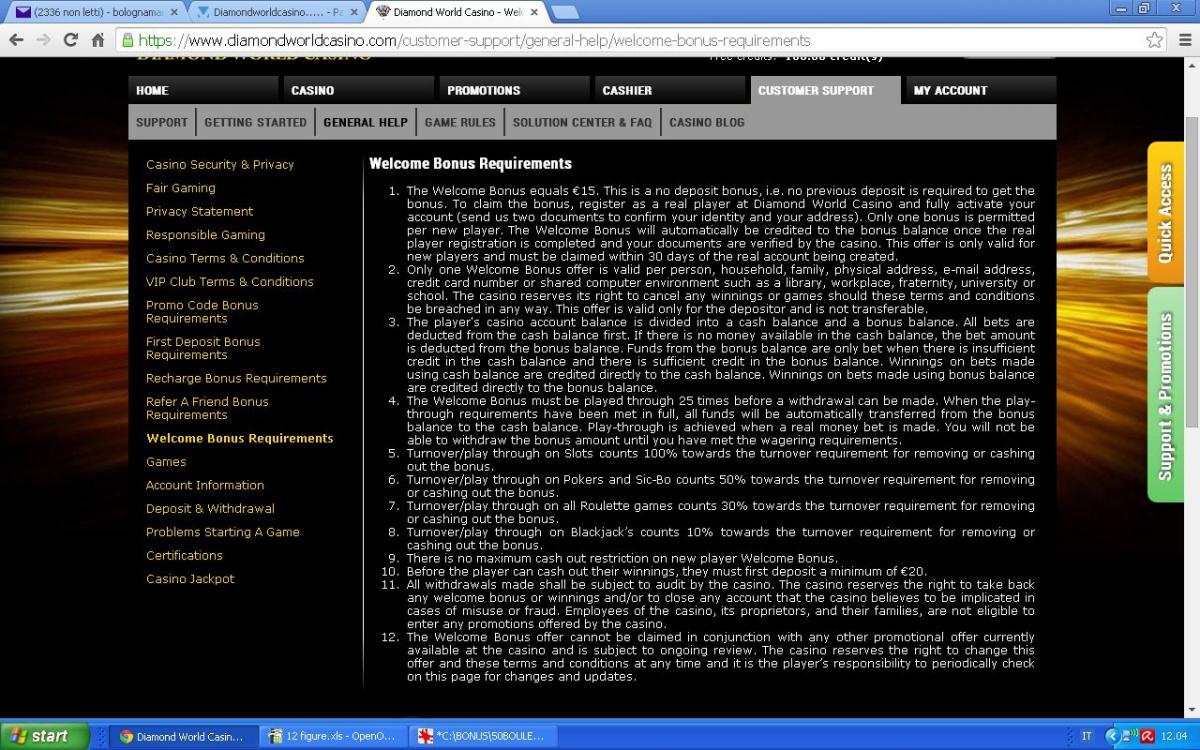Expand hidden system tray icons arrow
1200x750 pixels.
click(1112, 737)
